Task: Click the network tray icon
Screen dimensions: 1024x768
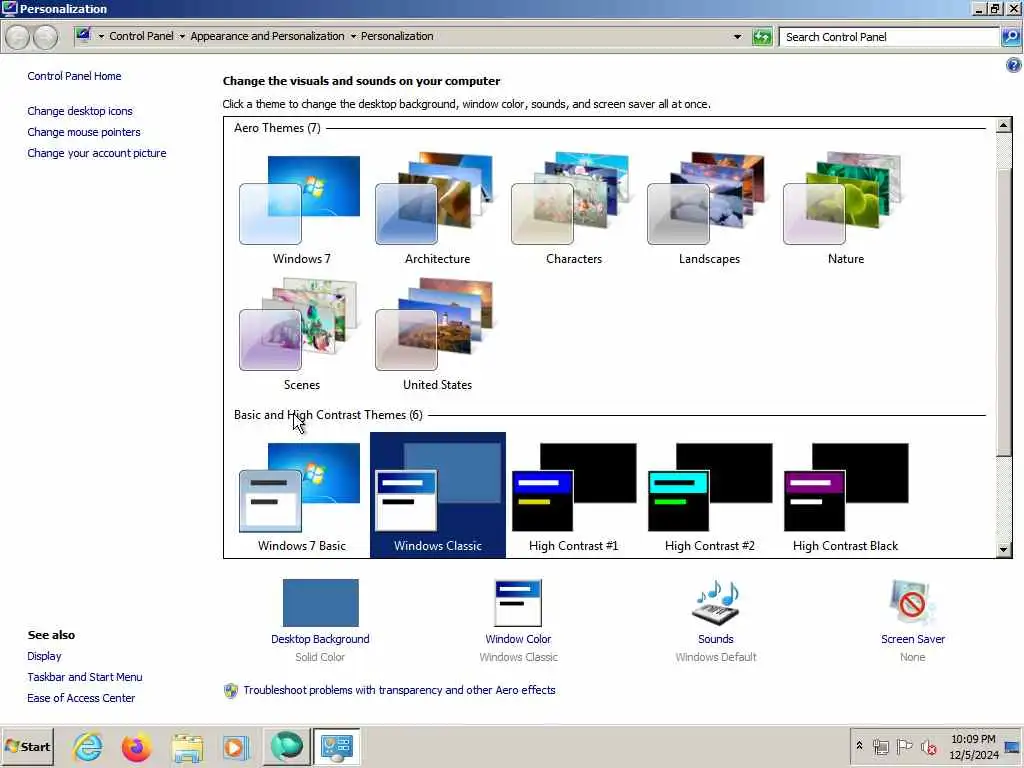Action: [x=880, y=746]
